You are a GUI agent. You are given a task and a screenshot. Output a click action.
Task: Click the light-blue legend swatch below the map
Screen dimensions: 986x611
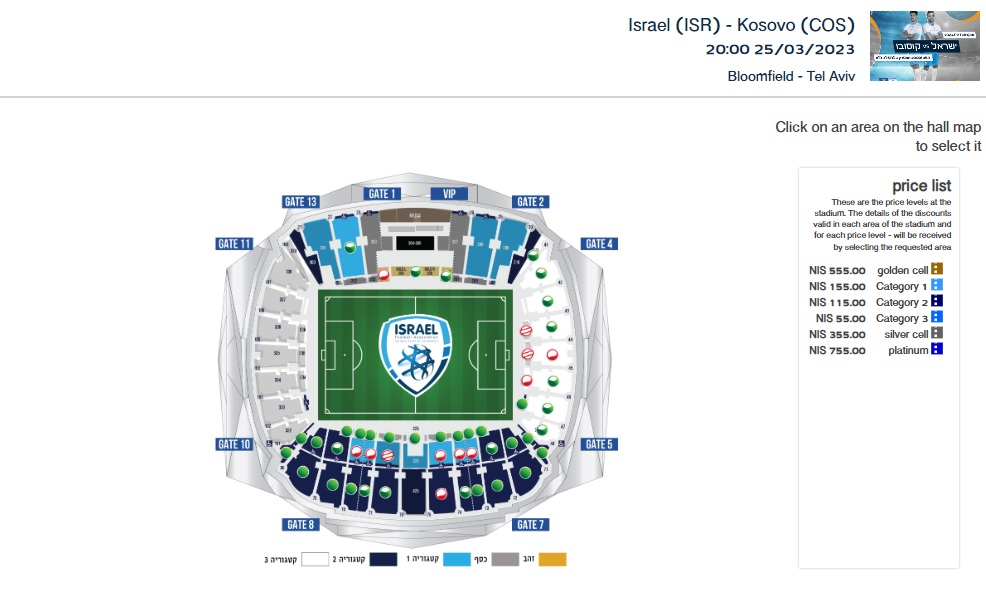coord(457,560)
